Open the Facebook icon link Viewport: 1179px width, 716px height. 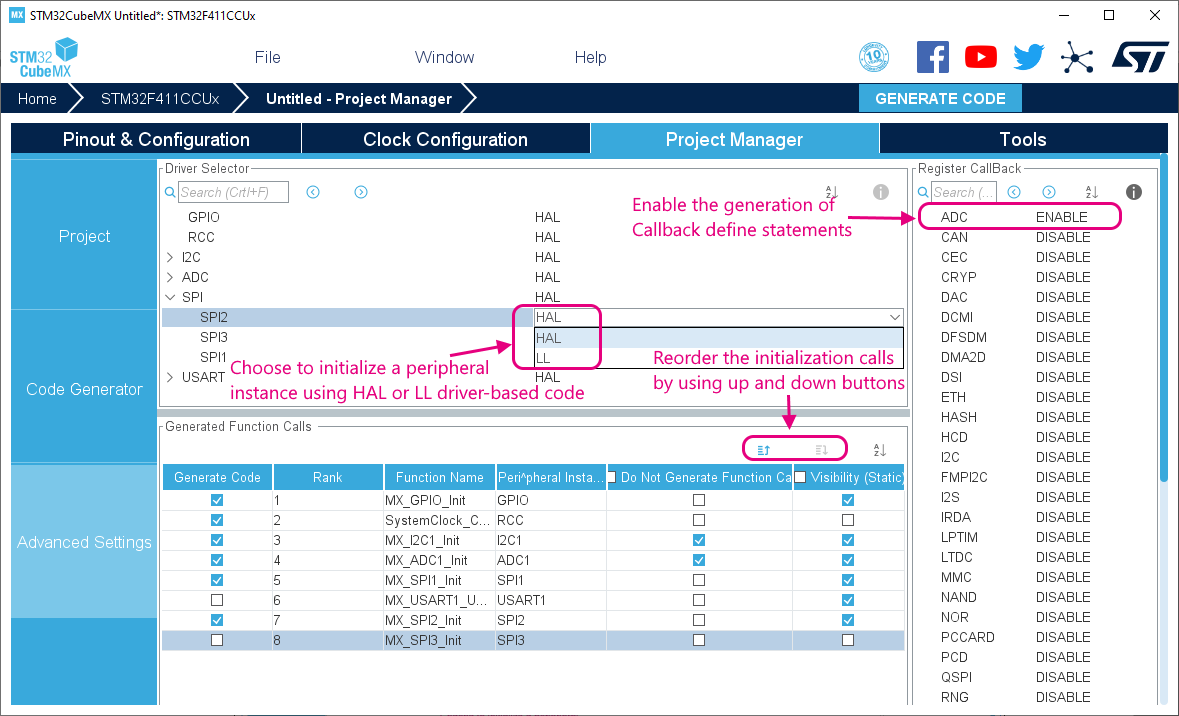click(932, 57)
